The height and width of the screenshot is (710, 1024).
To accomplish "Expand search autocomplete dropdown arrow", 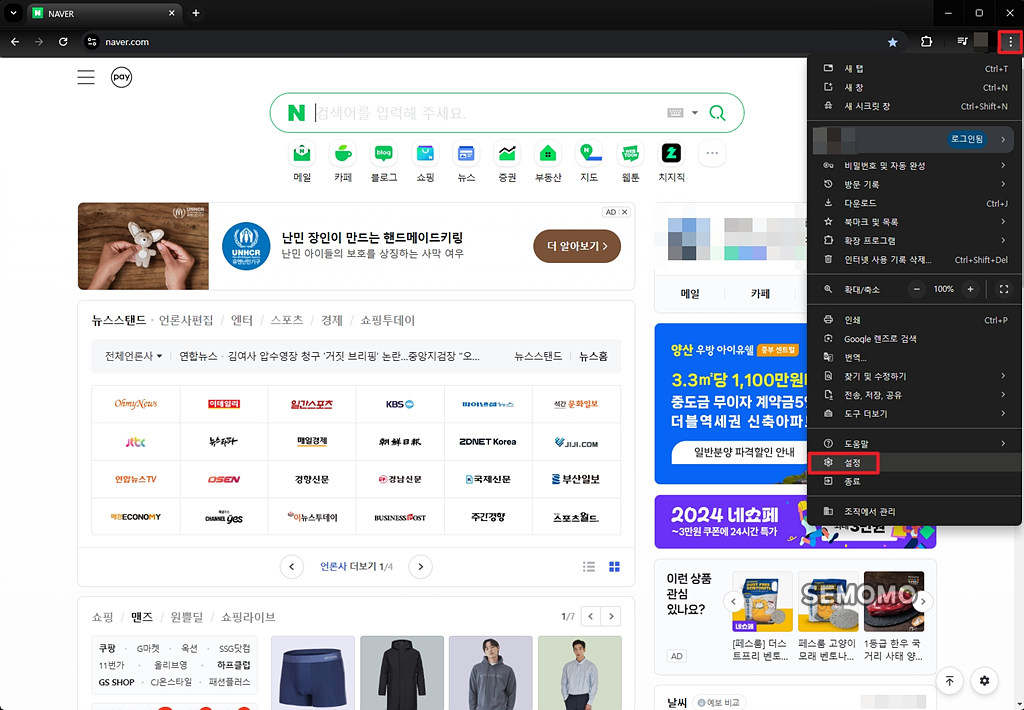I will coord(695,112).
